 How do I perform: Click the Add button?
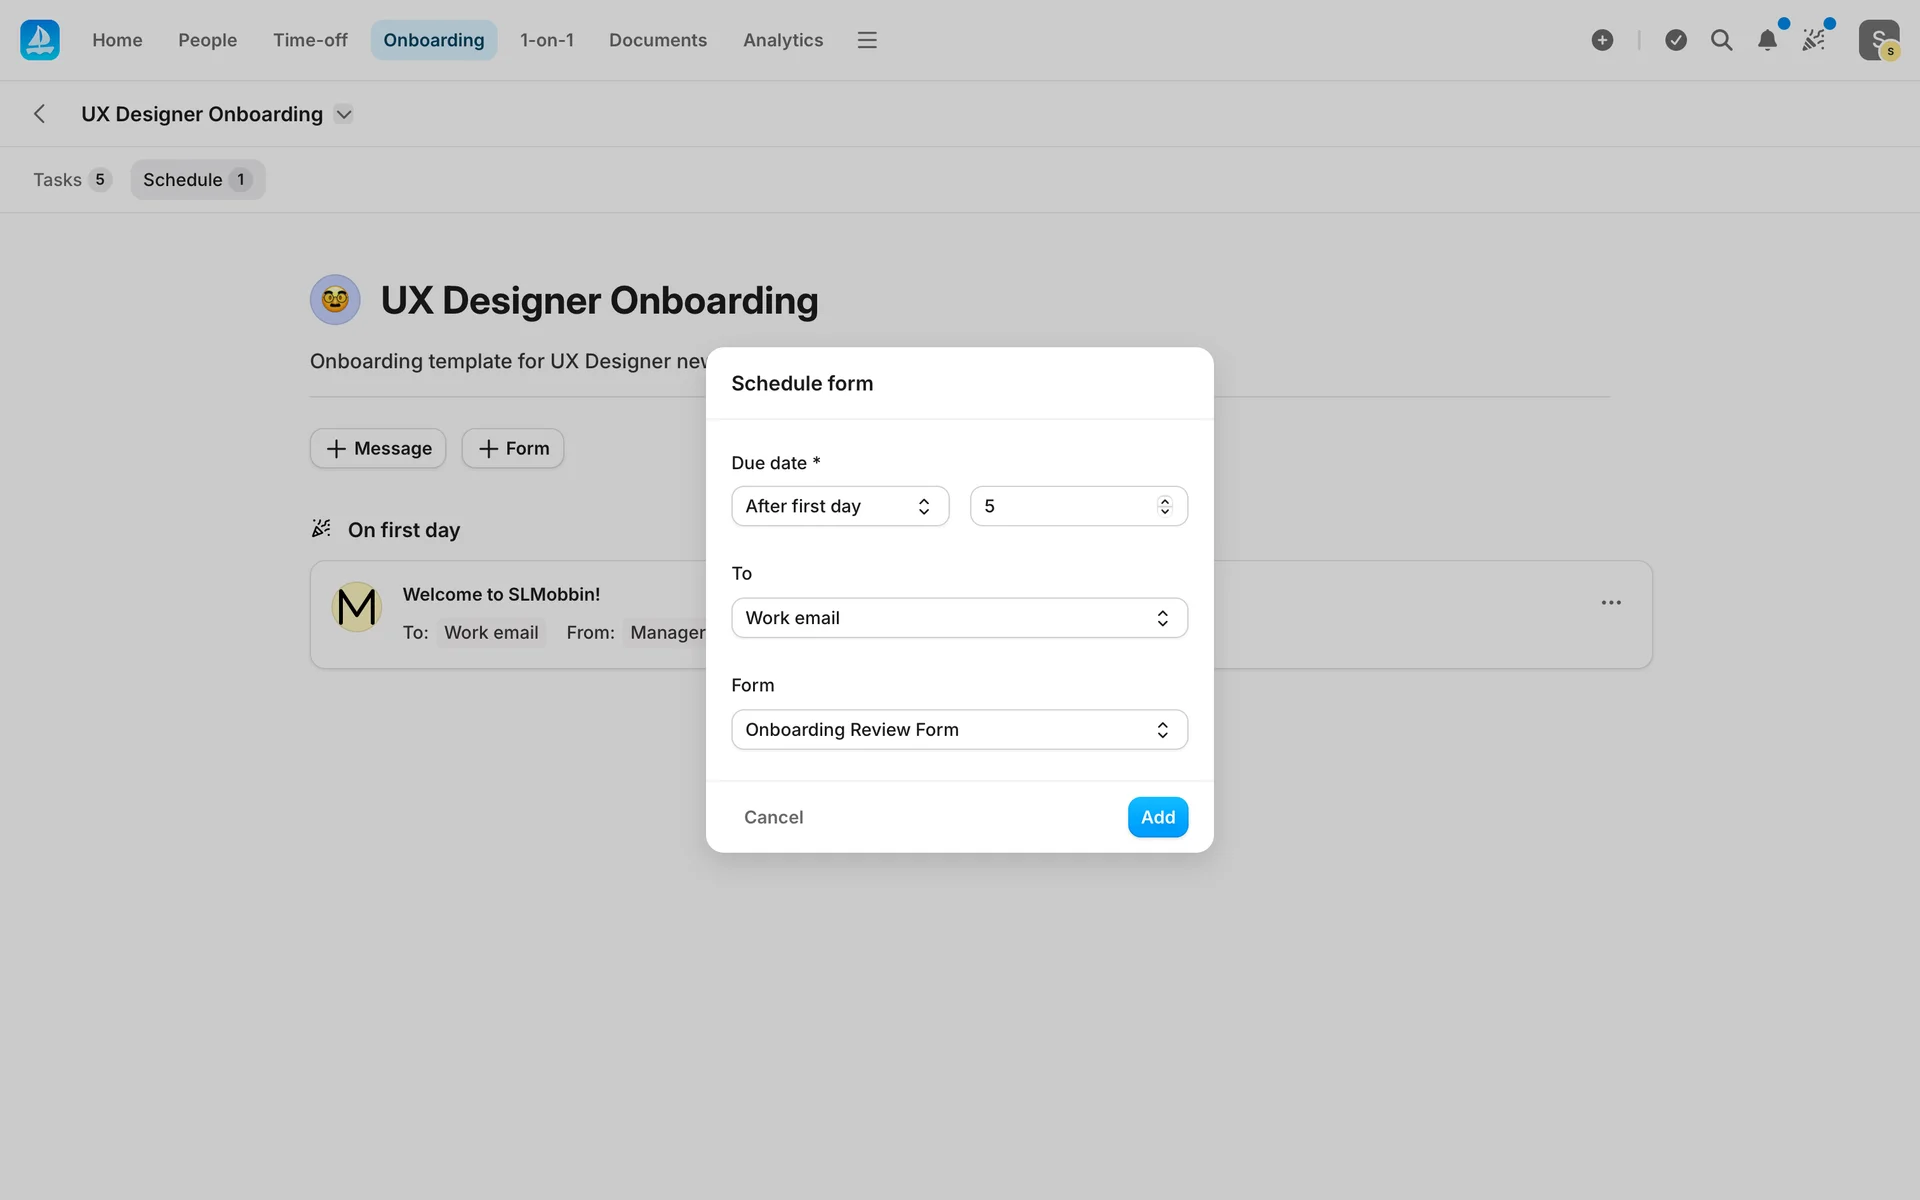tap(1157, 817)
